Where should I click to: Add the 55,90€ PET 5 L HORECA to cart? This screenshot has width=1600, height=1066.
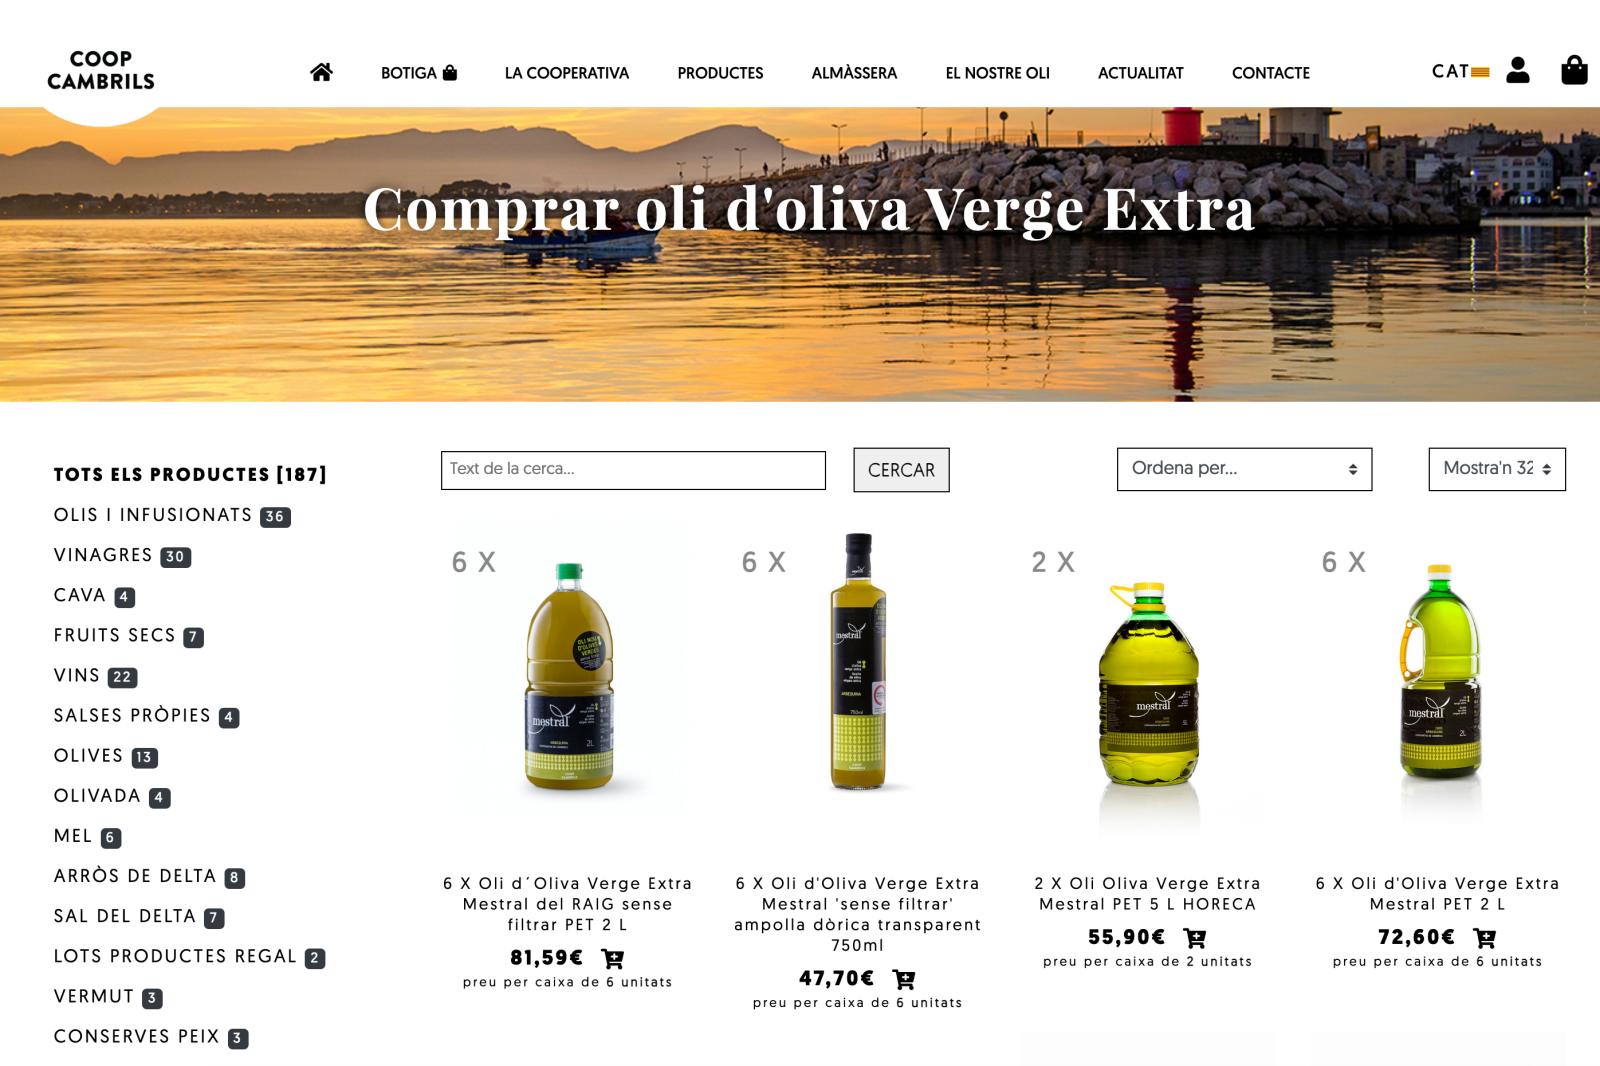[x=1194, y=938]
